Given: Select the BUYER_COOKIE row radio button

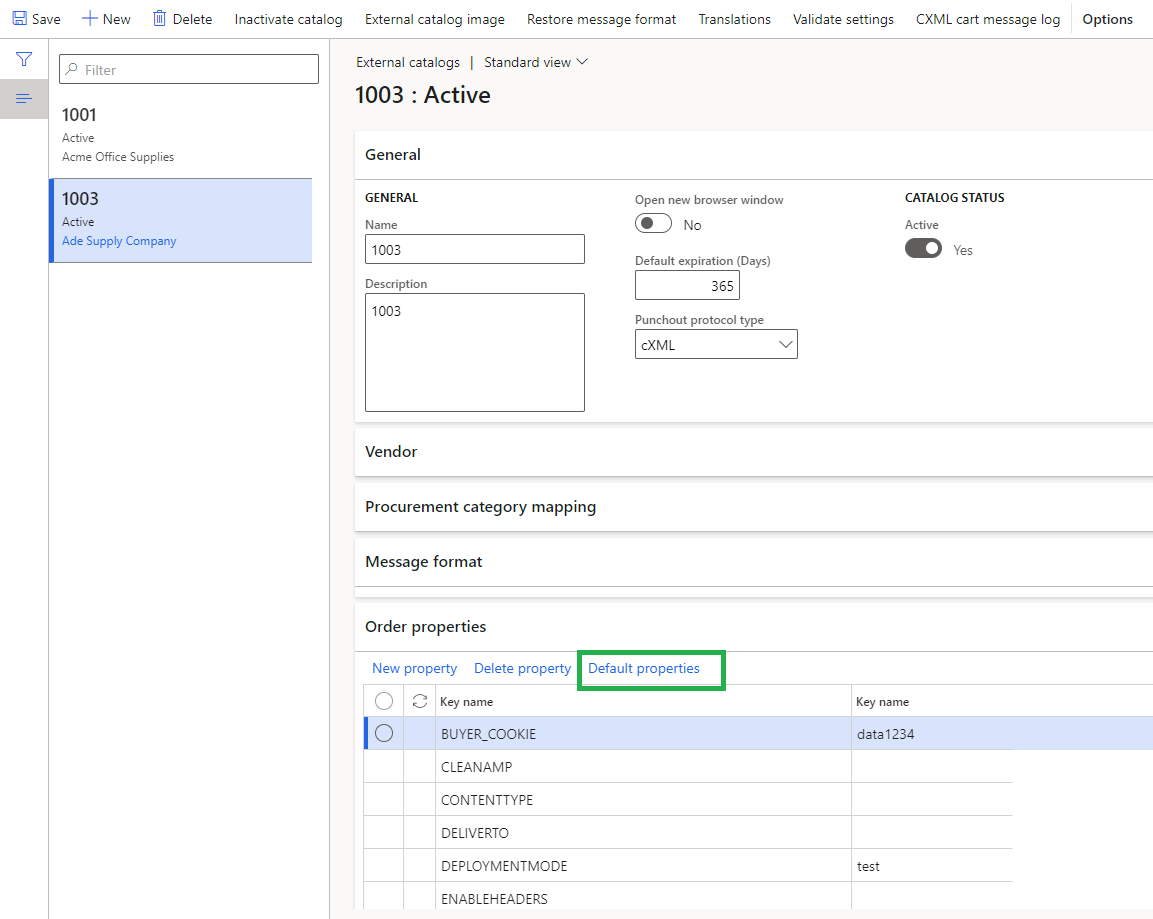Looking at the screenshot, I should [384, 734].
